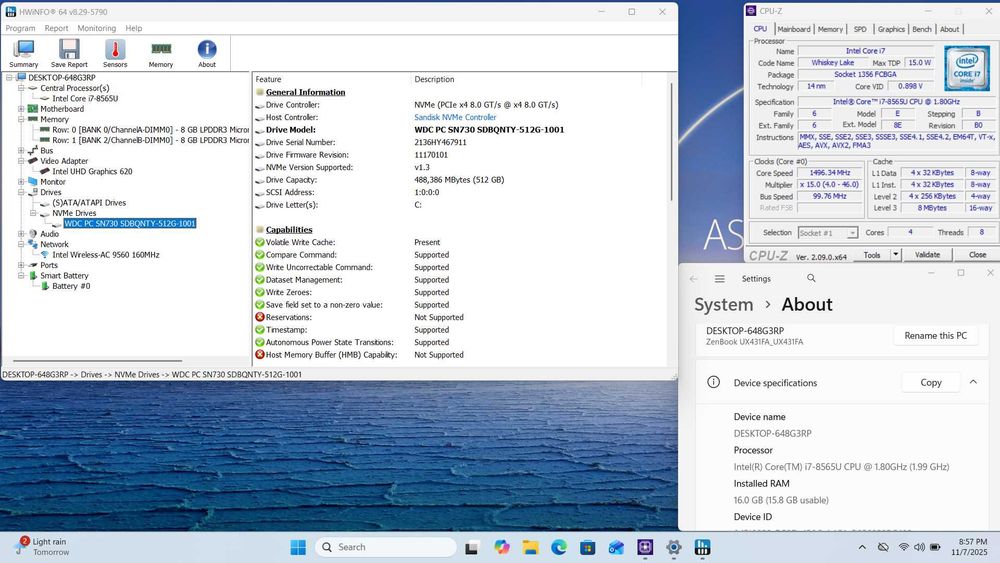
Task: Collapse the Device specifications section
Action: [x=973, y=382]
